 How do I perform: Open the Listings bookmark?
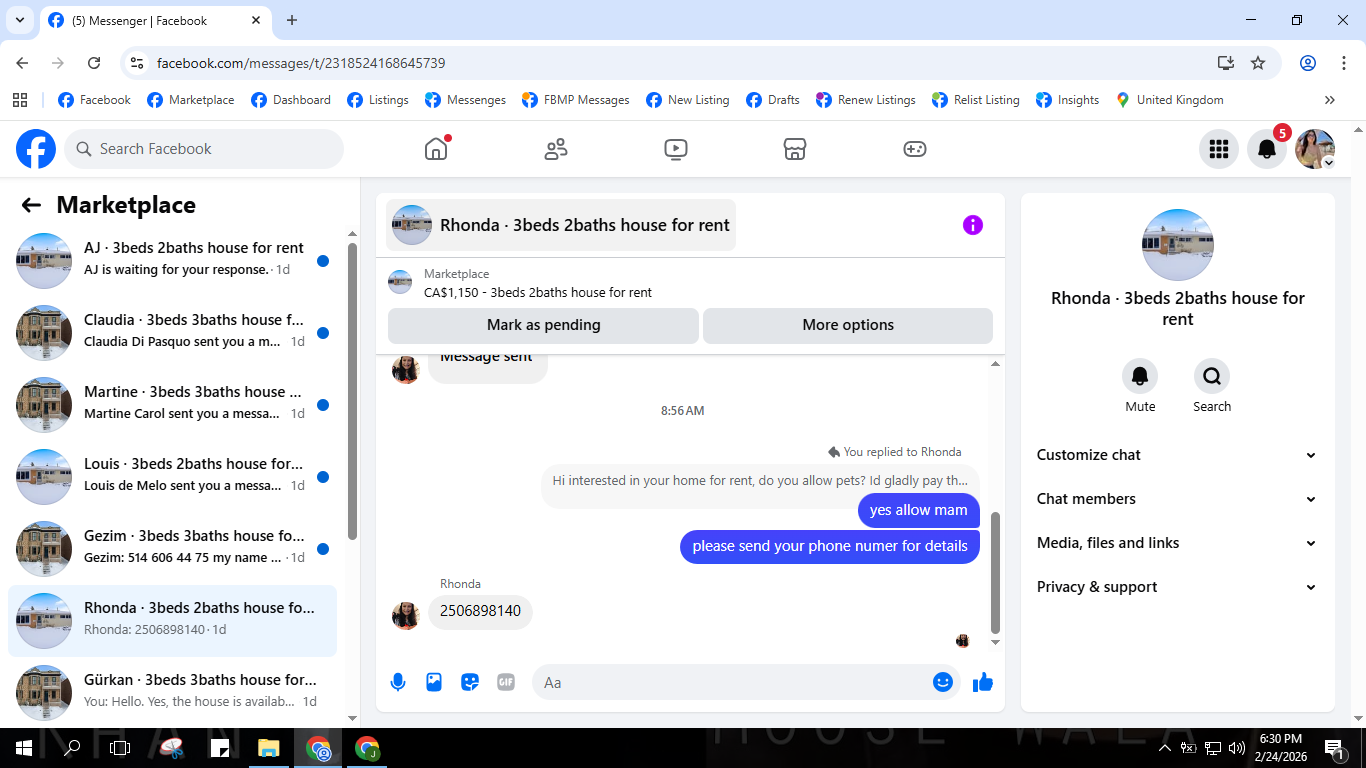(x=378, y=100)
